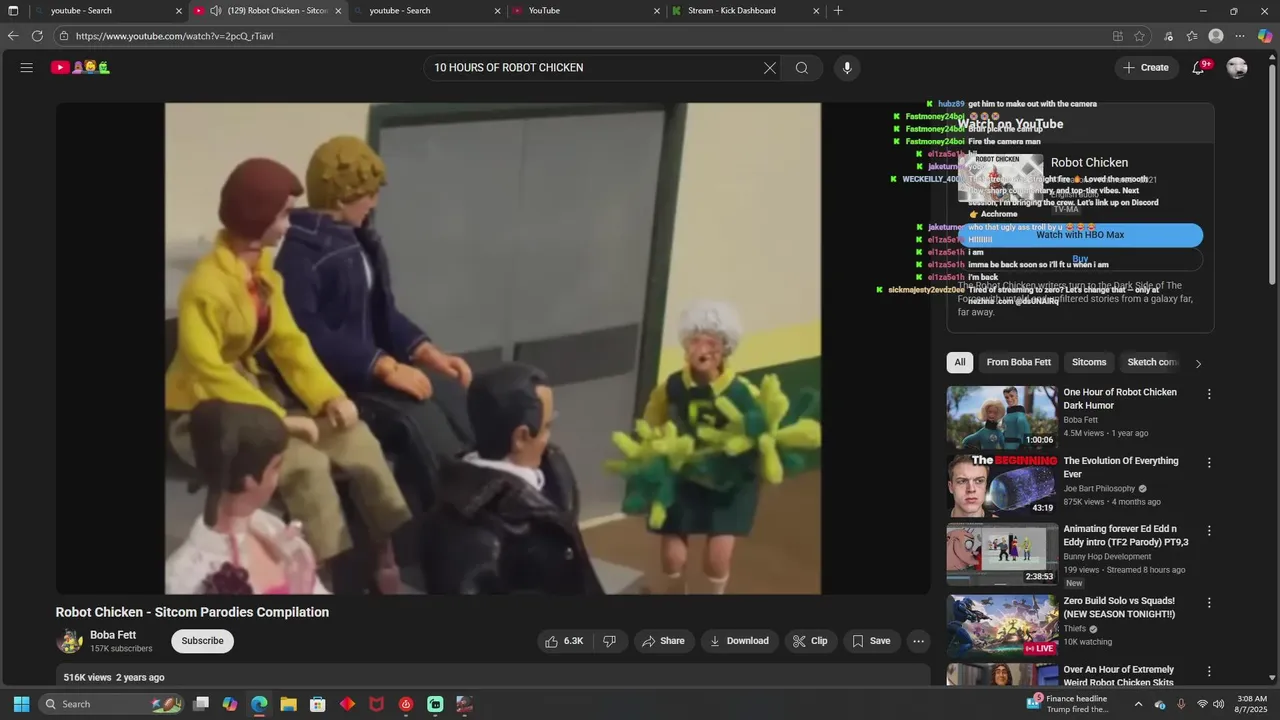Open Zero Build Solo vs Squads thumbnail
Screen dimensions: 1280x720
(1002, 626)
